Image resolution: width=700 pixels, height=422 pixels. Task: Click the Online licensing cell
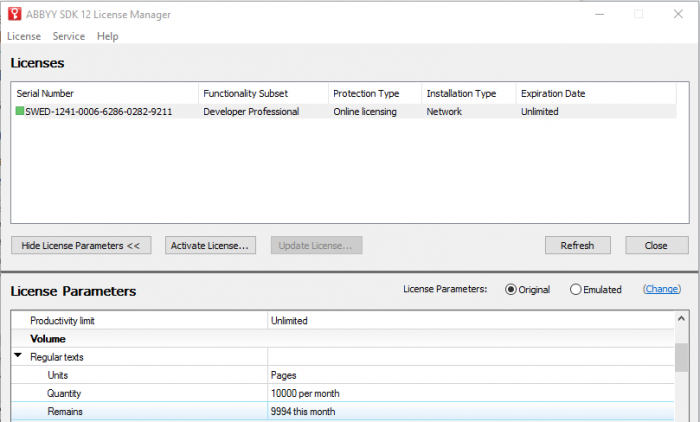click(365, 111)
